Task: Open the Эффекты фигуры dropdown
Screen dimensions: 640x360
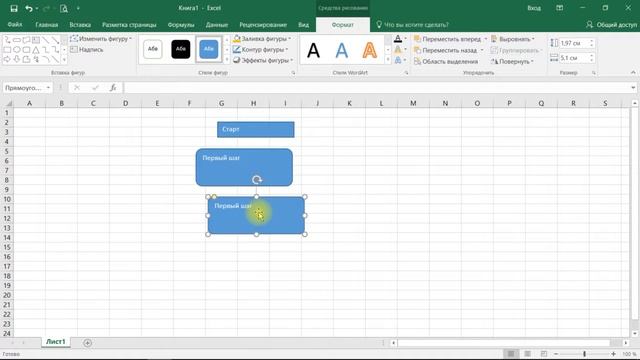Action: tap(263, 60)
